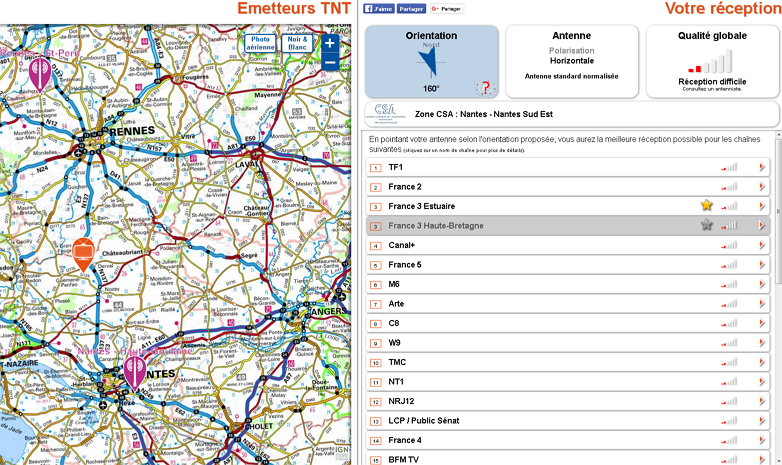This screenshot has width=782, height=465.
Task: Open the orientation help question mark icon
Action: [x=485, y=88]
